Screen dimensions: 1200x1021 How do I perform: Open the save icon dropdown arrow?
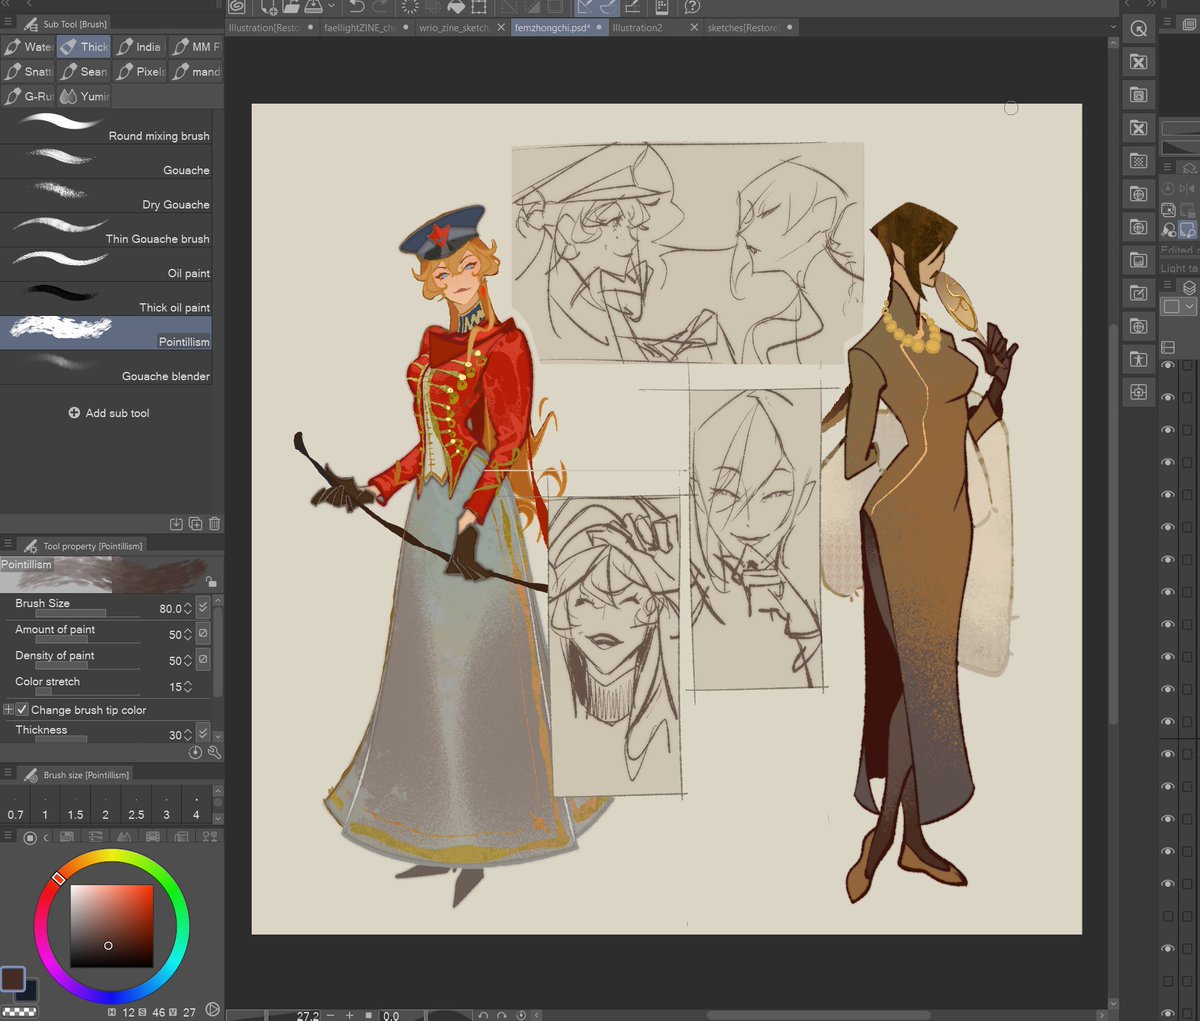(331, 7)
